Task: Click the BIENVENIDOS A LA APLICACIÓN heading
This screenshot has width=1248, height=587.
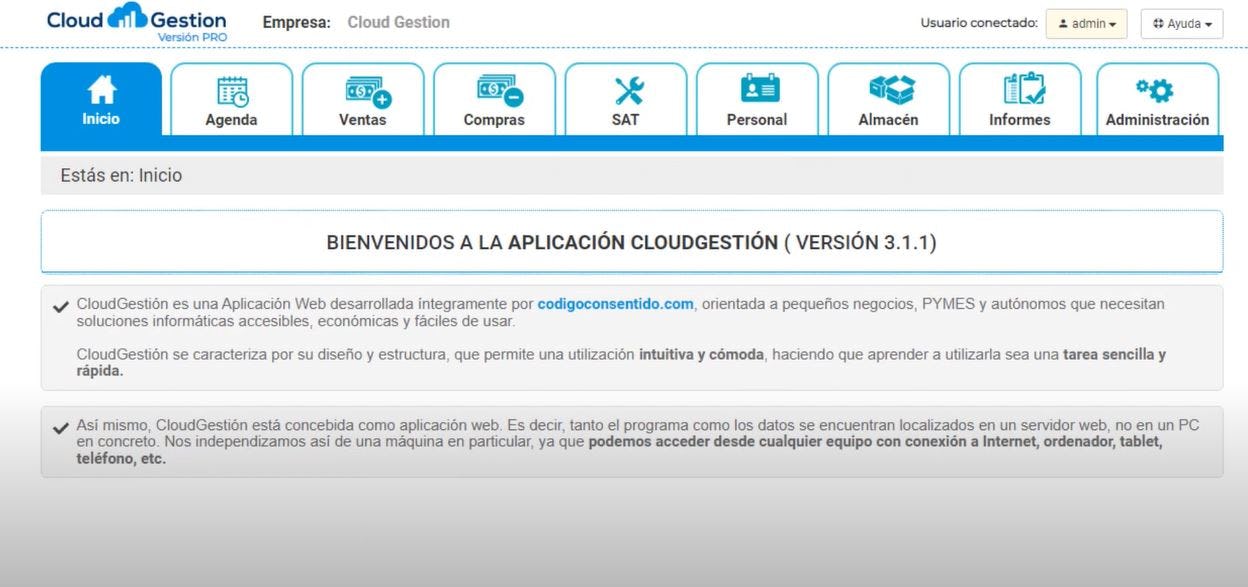Action: click(x=631, y=243)
